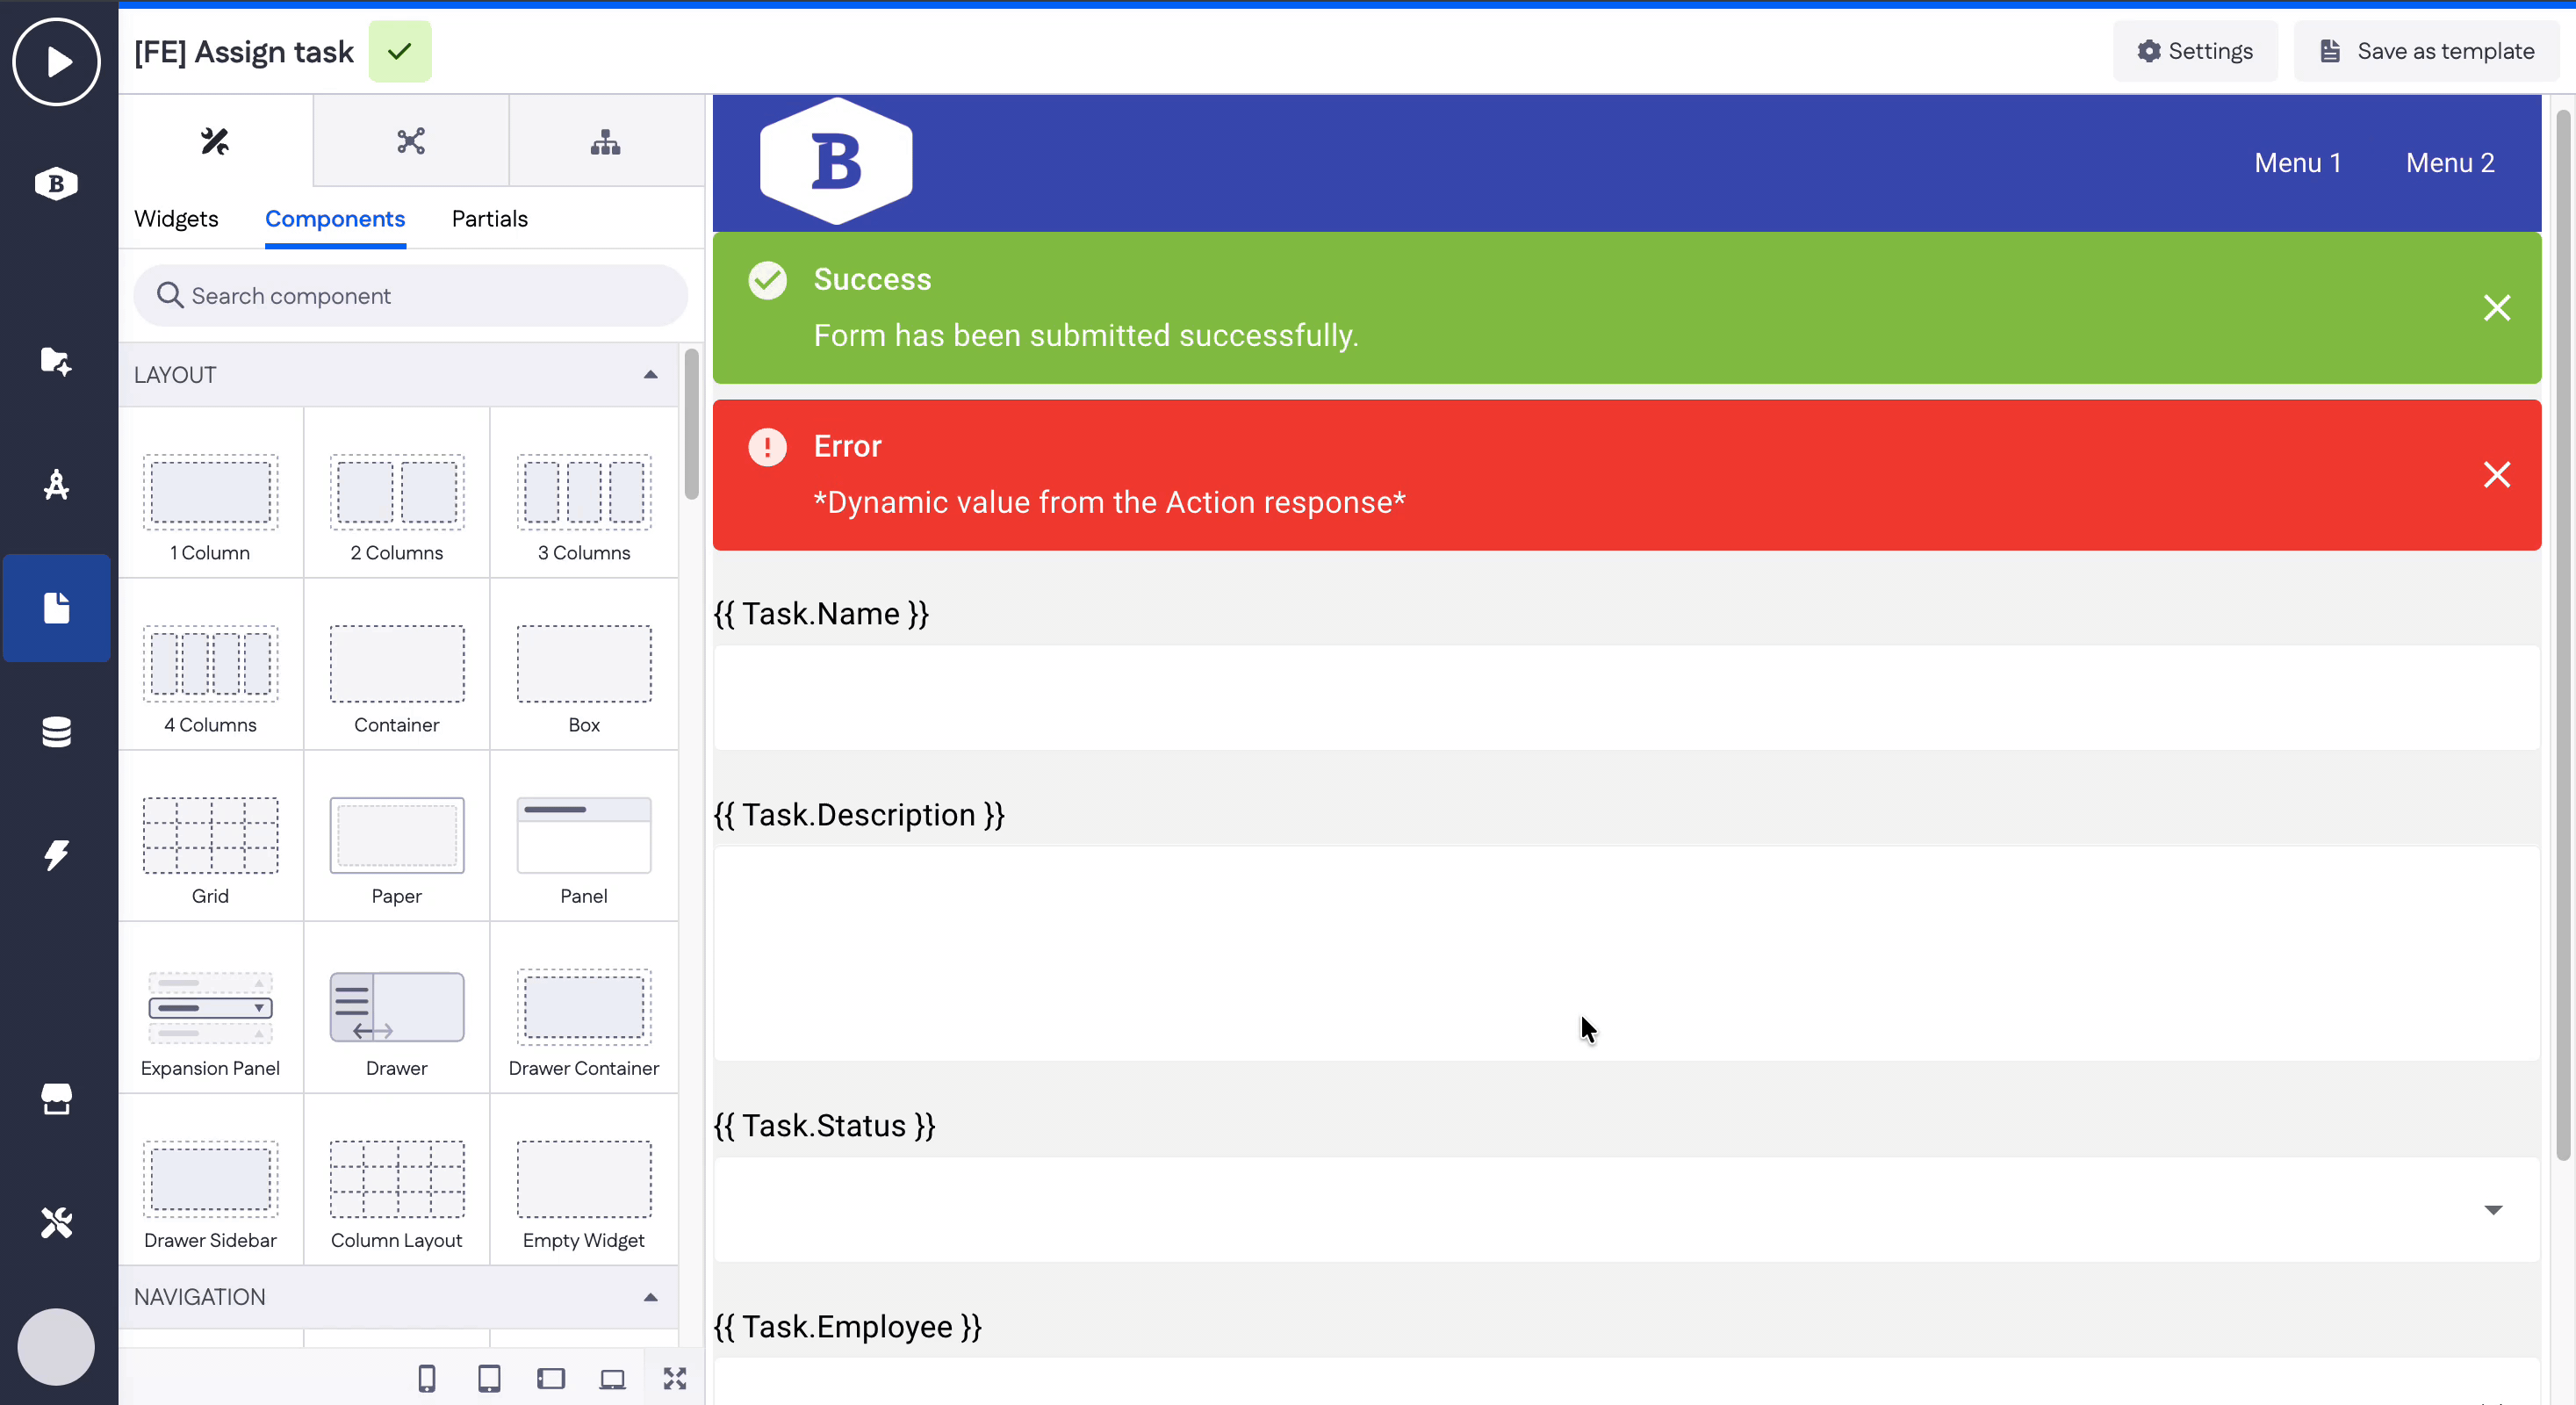The width and height of the screenshot is (2576, 1405).
Task: Toggle the green checkmark next to page title
Action: (x=400, y=51)
